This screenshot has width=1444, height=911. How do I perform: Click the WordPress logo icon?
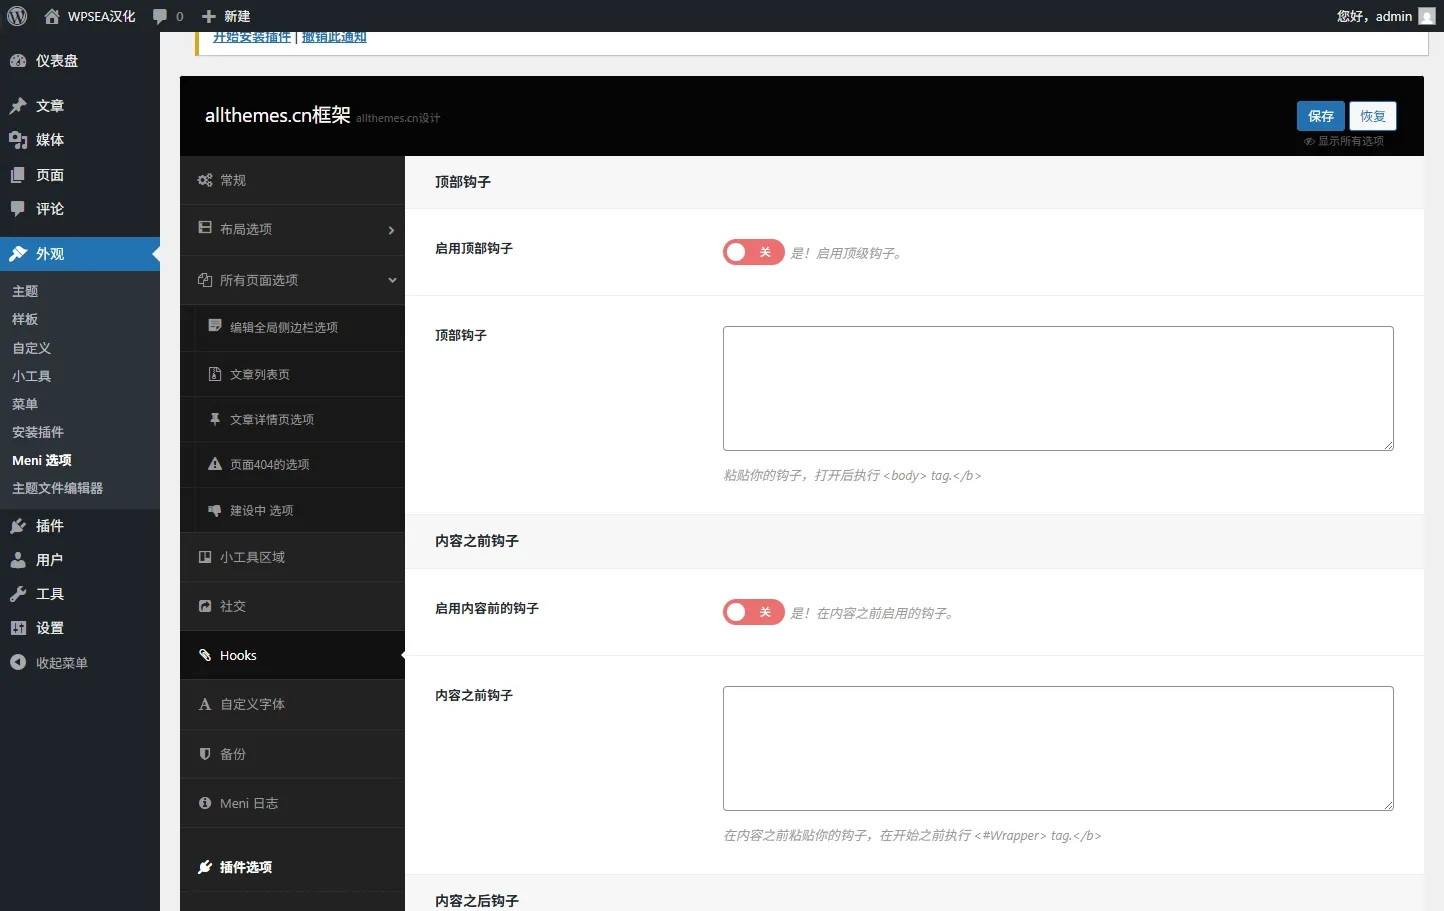pos(17,16)
